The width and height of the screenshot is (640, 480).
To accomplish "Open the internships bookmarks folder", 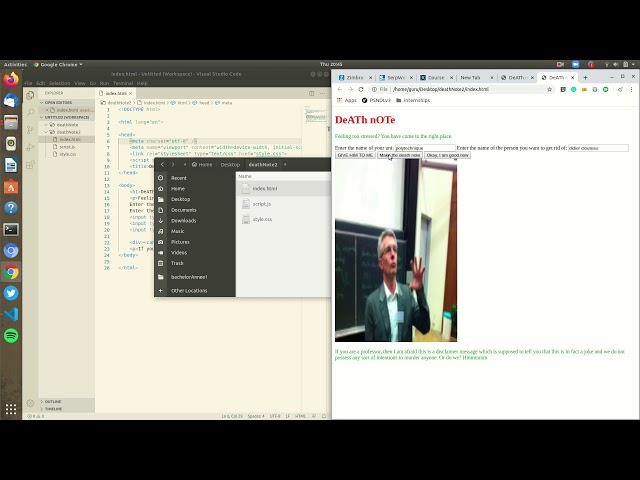I will point(413,100).
